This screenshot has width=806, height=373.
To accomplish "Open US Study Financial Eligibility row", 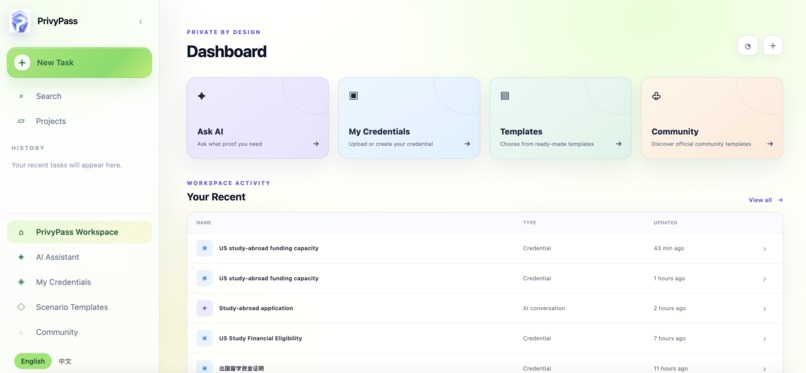I will 485,339.
